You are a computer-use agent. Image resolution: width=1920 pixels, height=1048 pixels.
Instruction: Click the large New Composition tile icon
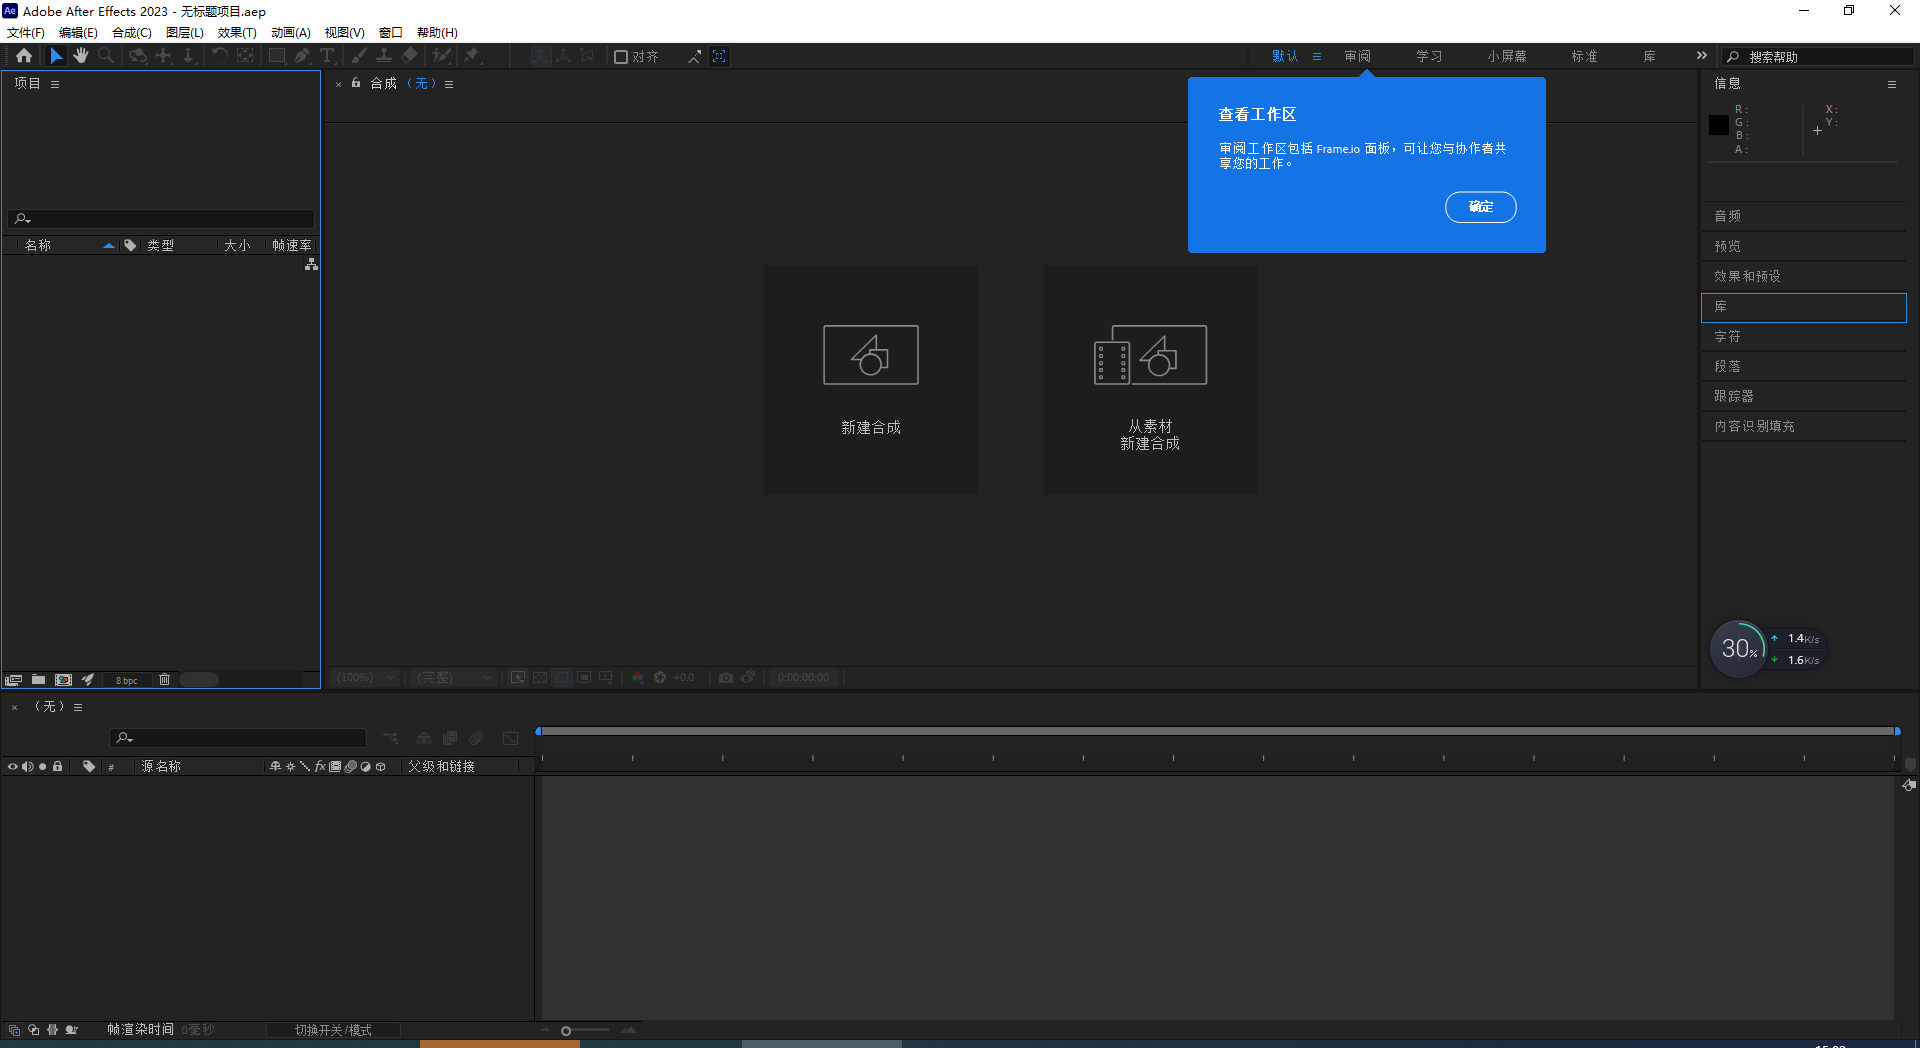(x=870, y=355)
